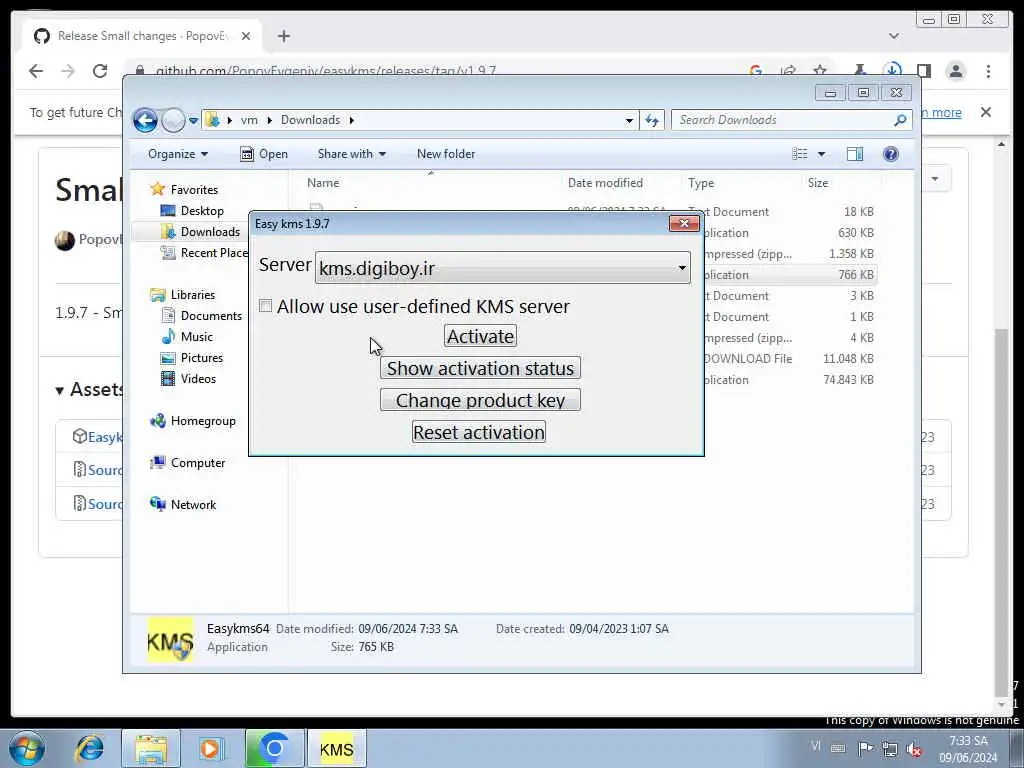The width and height of the screenshot is (1024, 768).
Task: Click the KMS icon in the details pane
Action: [x=170, y=640]
